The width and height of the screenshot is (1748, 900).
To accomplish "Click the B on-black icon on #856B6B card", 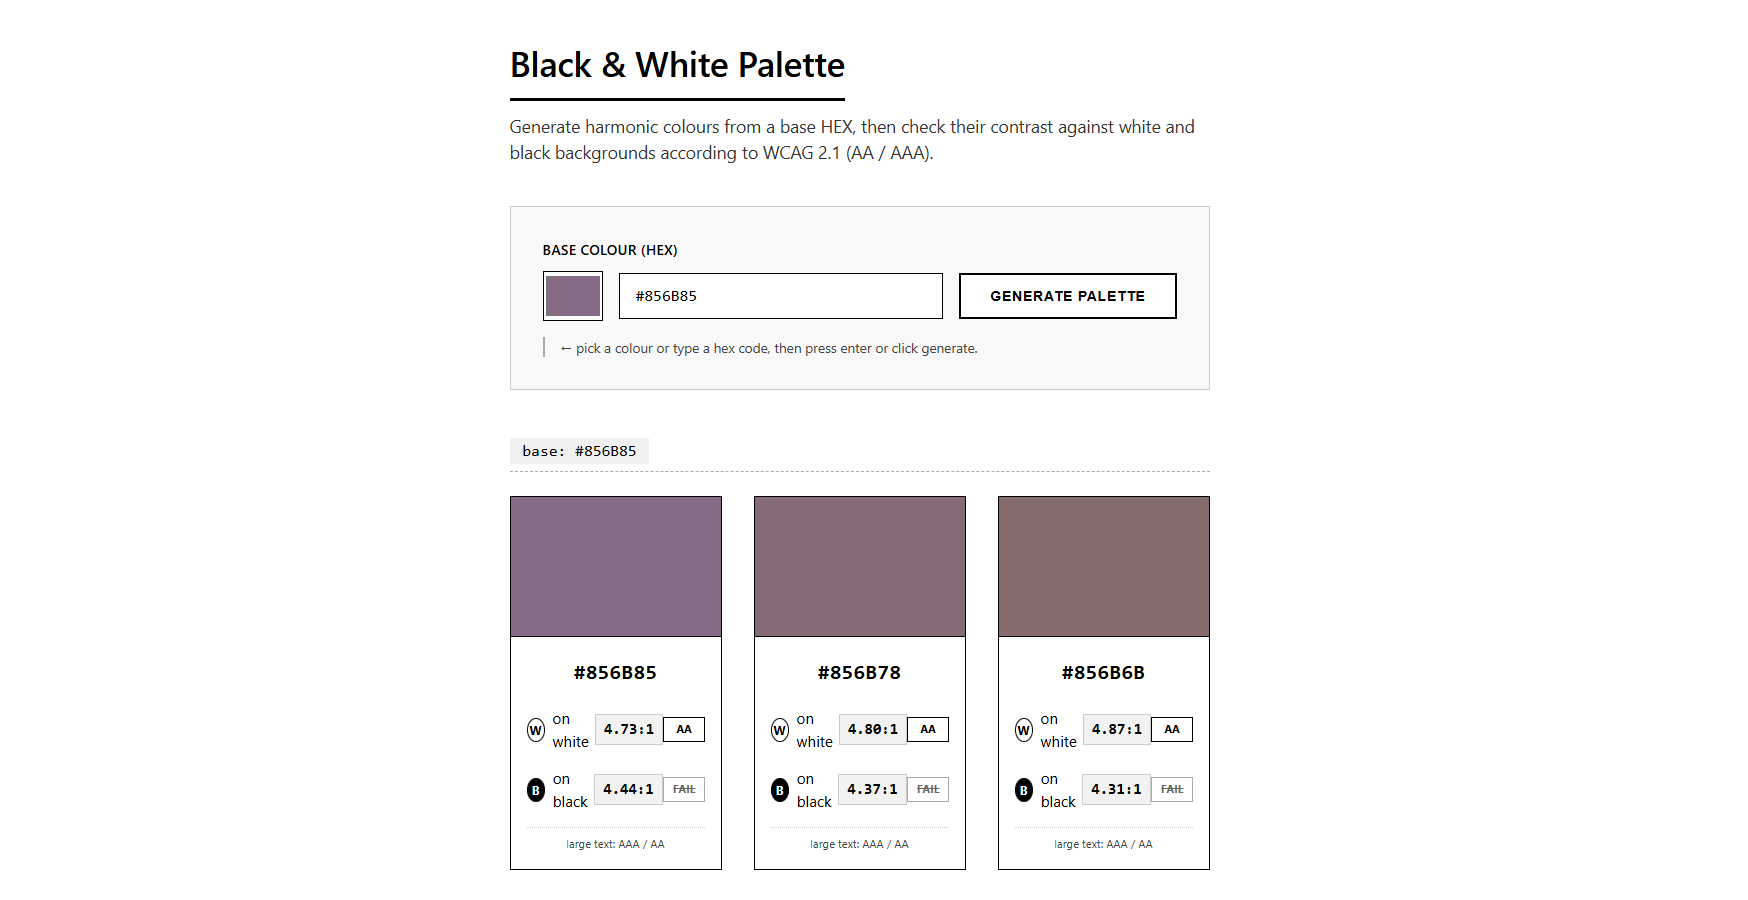I will pos(1023,789).
